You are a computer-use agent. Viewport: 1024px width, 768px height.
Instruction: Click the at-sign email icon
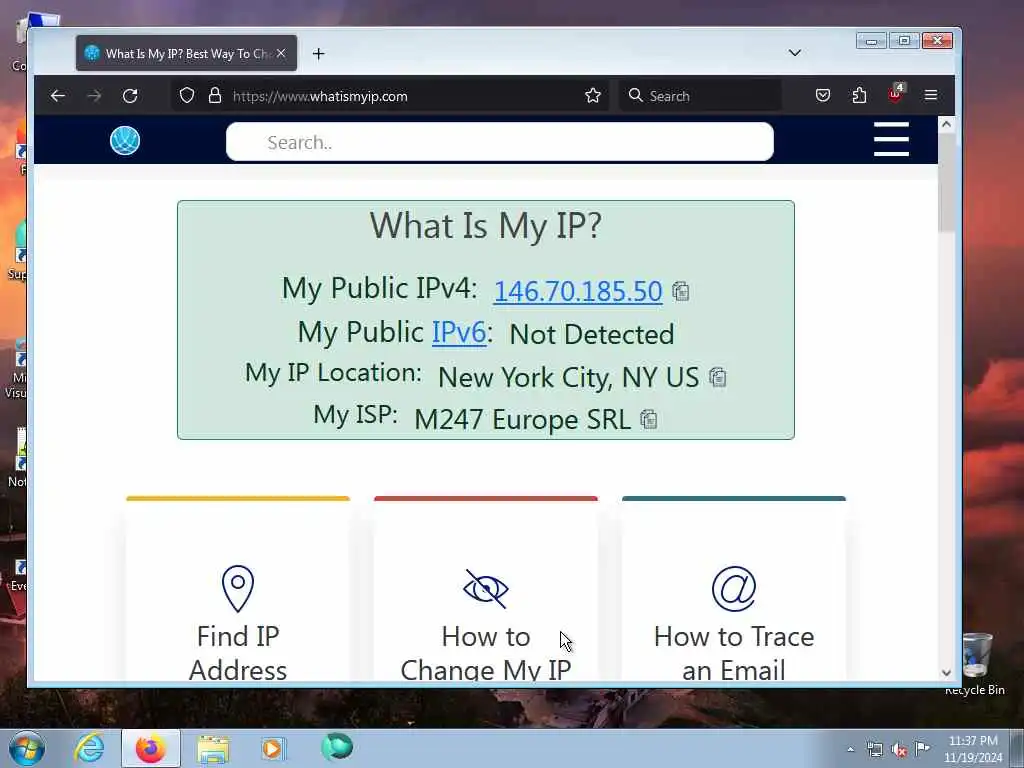734,588
